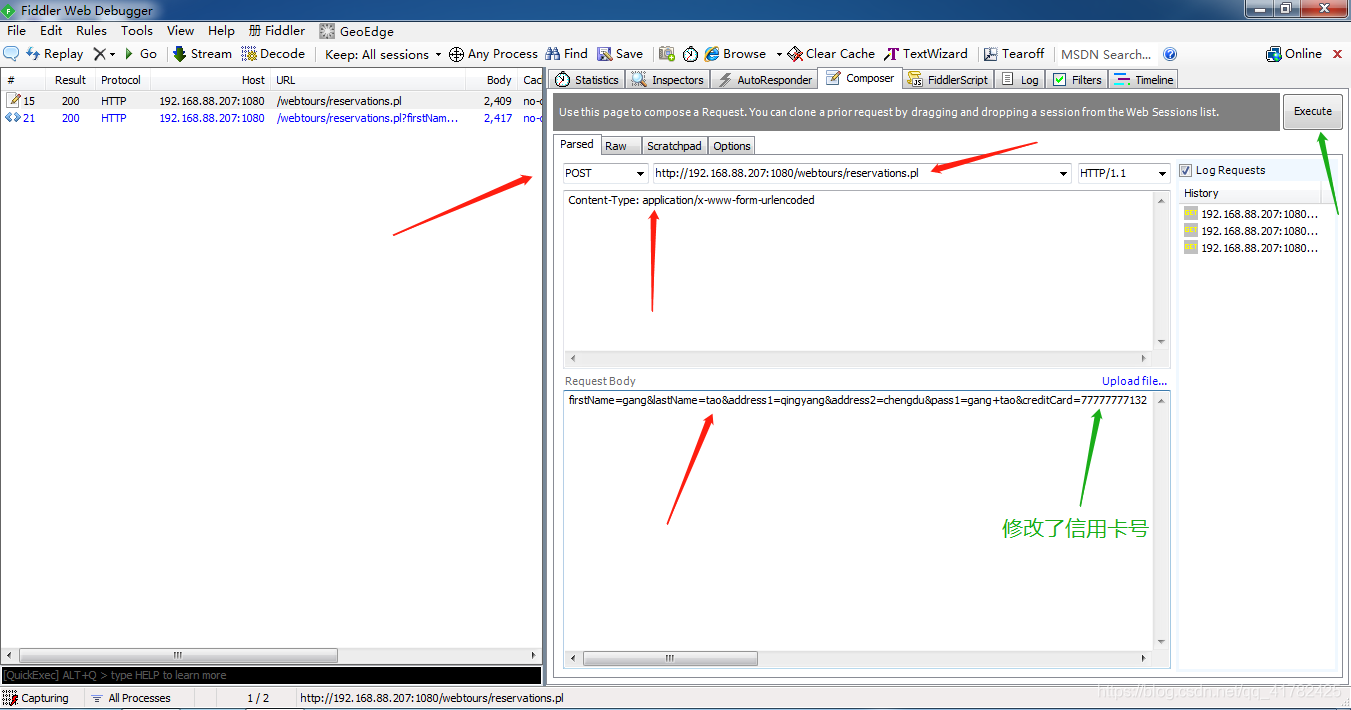The height and width of the screenshot is (710, 1351).
Task: Click into the Content-Type headers box
Action: (x=859, y=270)
